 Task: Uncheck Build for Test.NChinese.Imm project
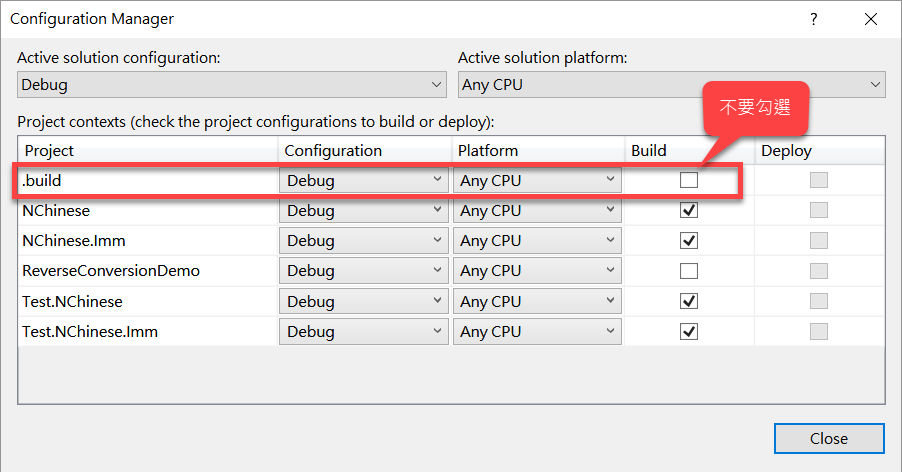tap(689, 331)
